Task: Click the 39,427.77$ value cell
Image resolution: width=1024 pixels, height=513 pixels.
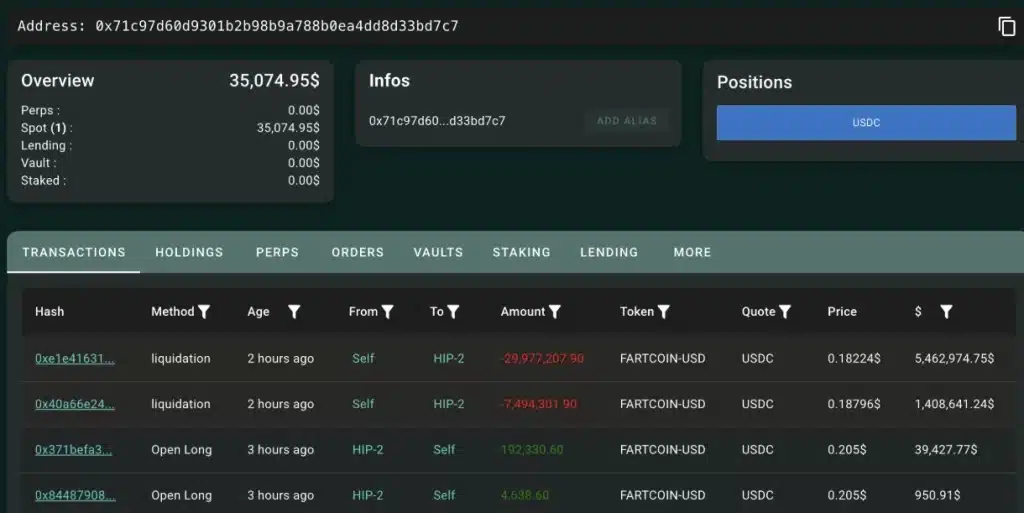Action: (x=946, y=450)
